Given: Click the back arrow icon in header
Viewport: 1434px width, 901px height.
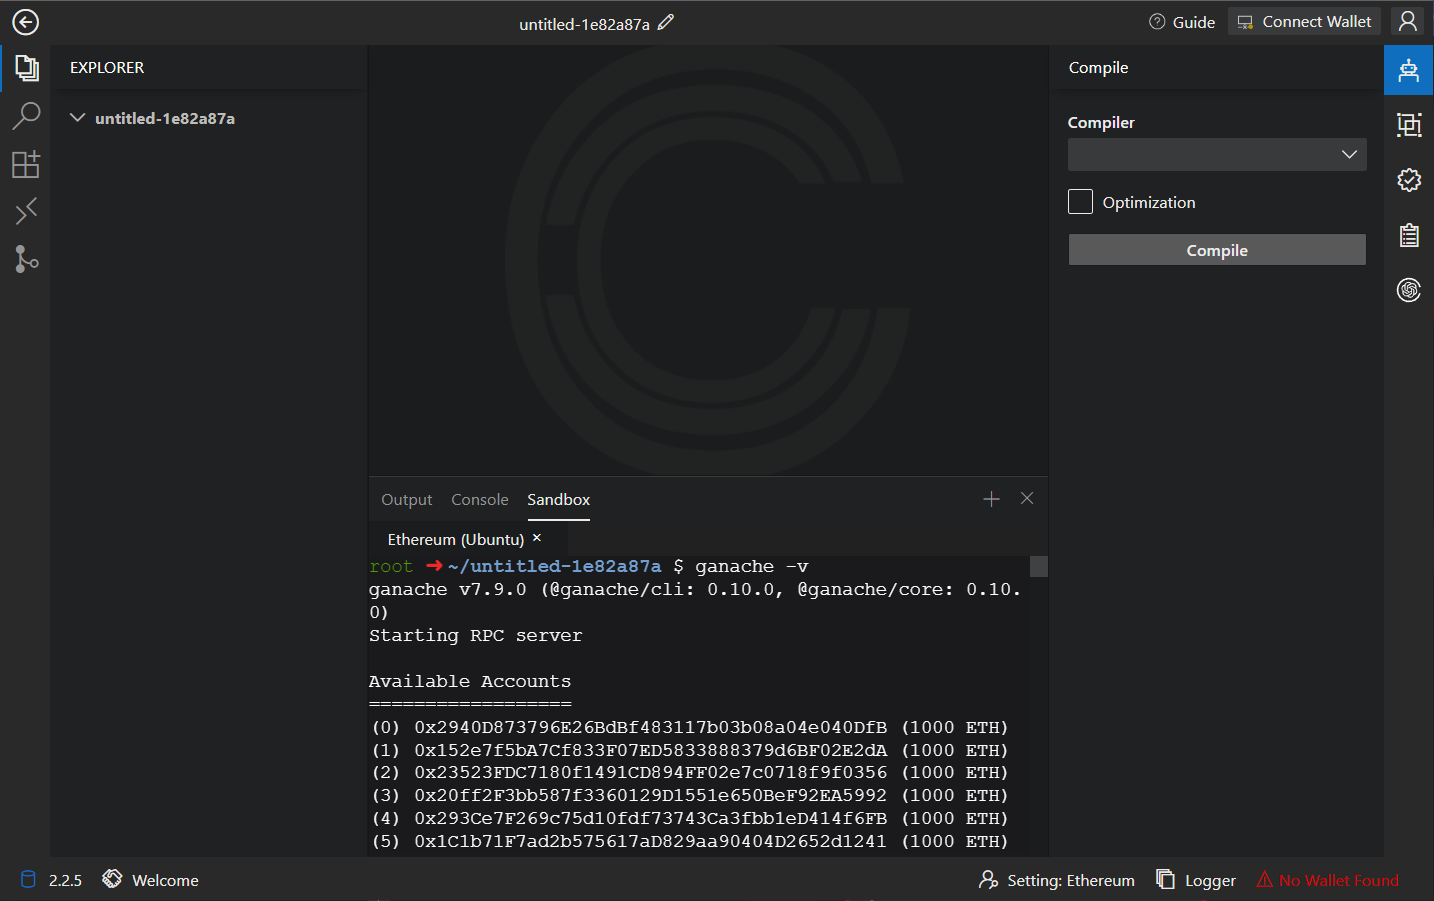Looking at the screenshot, I should tap(25, 22).
